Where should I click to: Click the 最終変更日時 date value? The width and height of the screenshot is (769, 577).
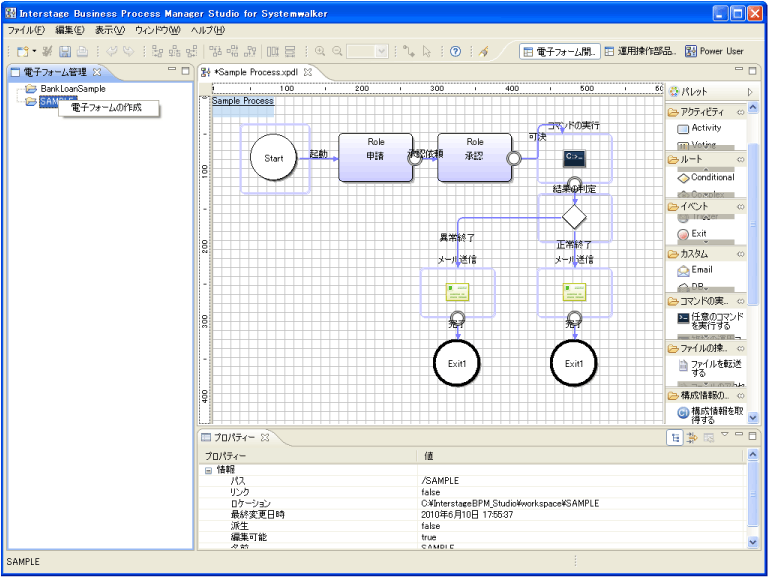click(467, 515)
